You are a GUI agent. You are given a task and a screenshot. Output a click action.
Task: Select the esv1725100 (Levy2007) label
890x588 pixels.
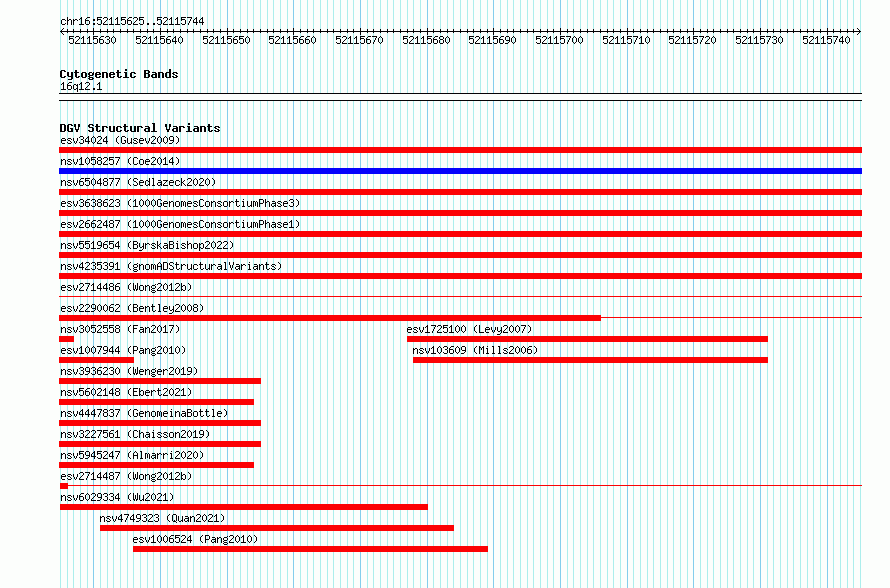pos(469,329)
